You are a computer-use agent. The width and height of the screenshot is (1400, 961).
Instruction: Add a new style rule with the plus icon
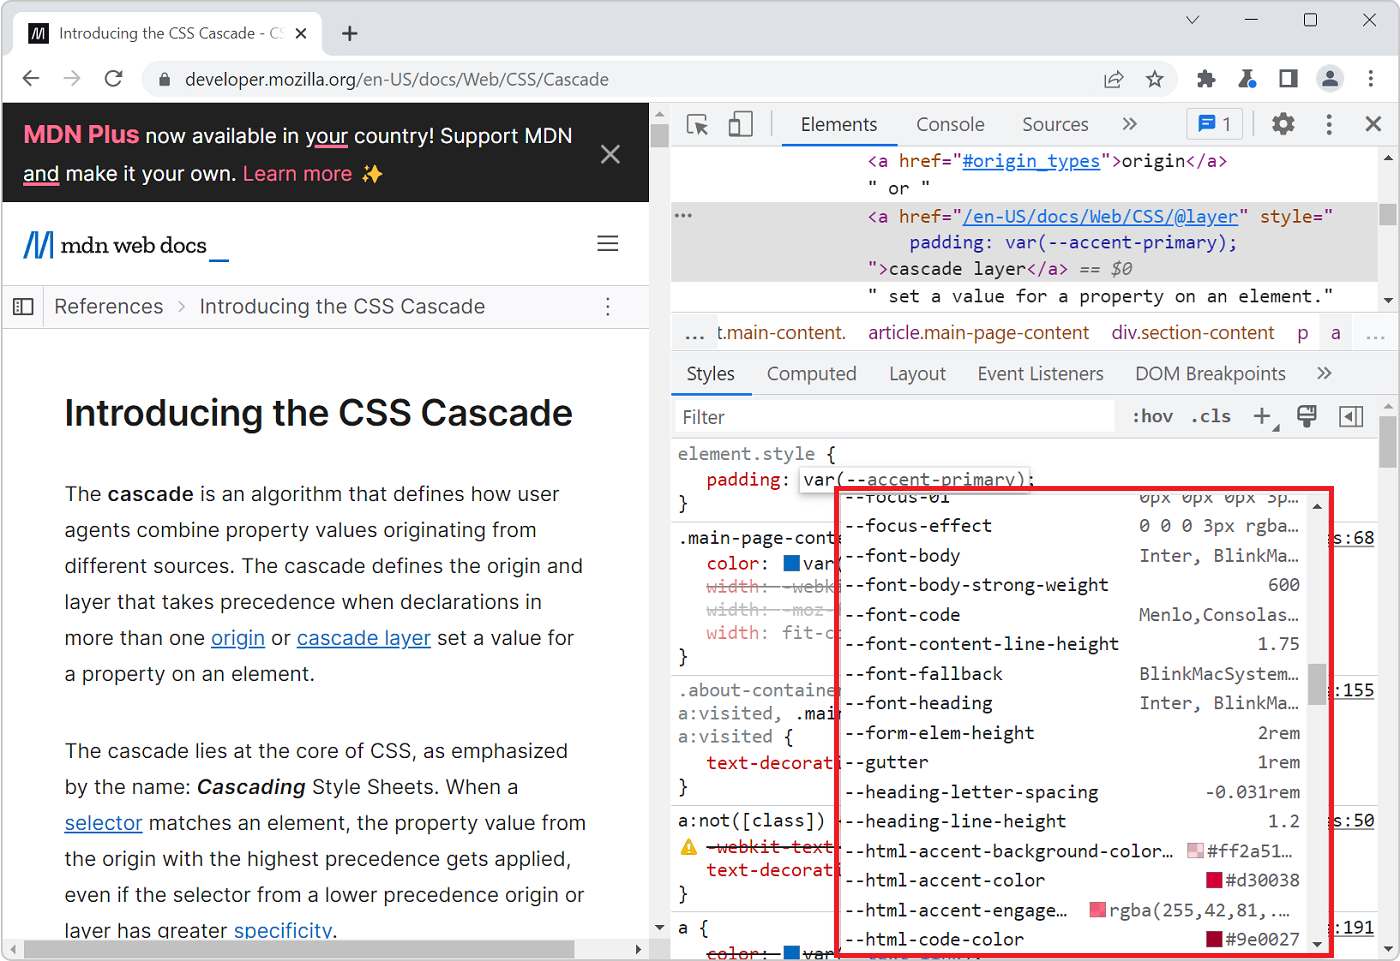[1263, 416]
